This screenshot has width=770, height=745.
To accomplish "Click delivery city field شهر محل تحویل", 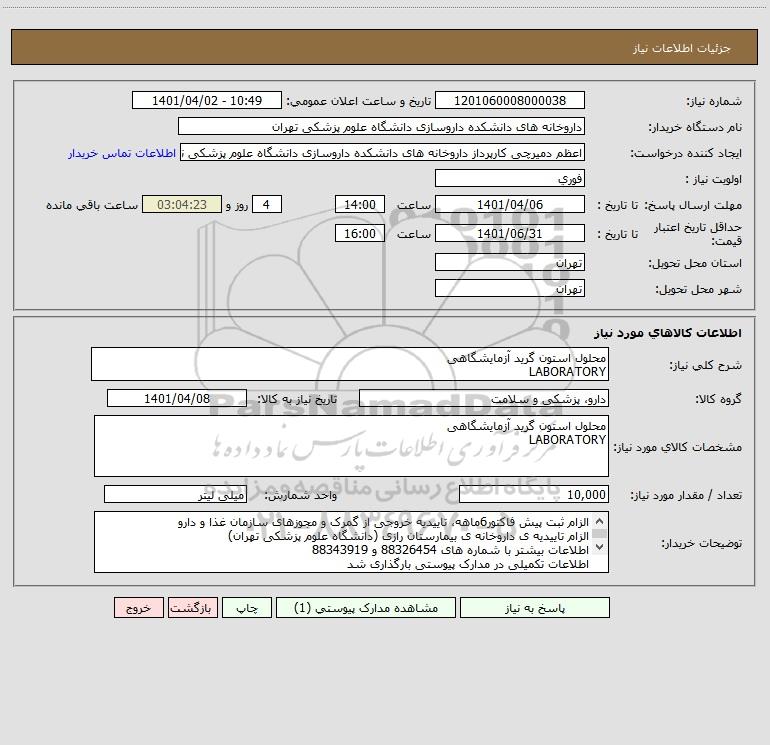I will [x=510, y=288].
